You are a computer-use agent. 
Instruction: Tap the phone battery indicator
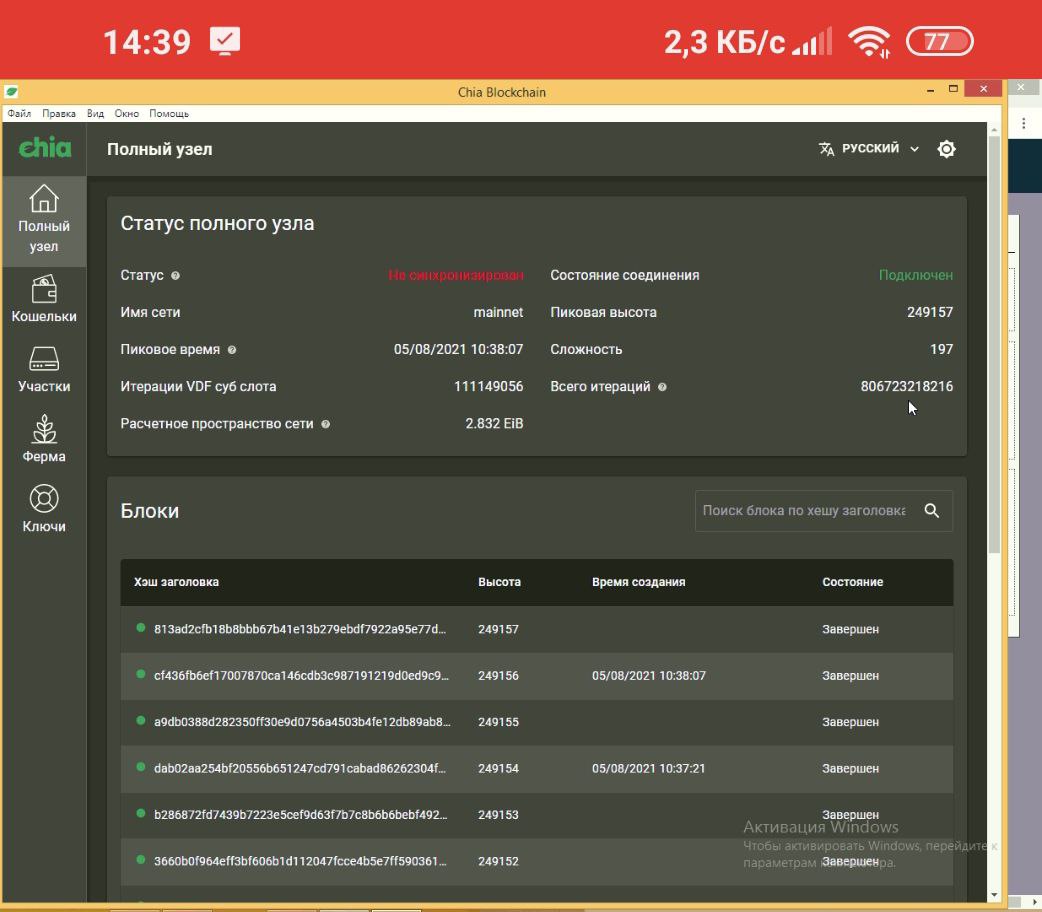940,41
